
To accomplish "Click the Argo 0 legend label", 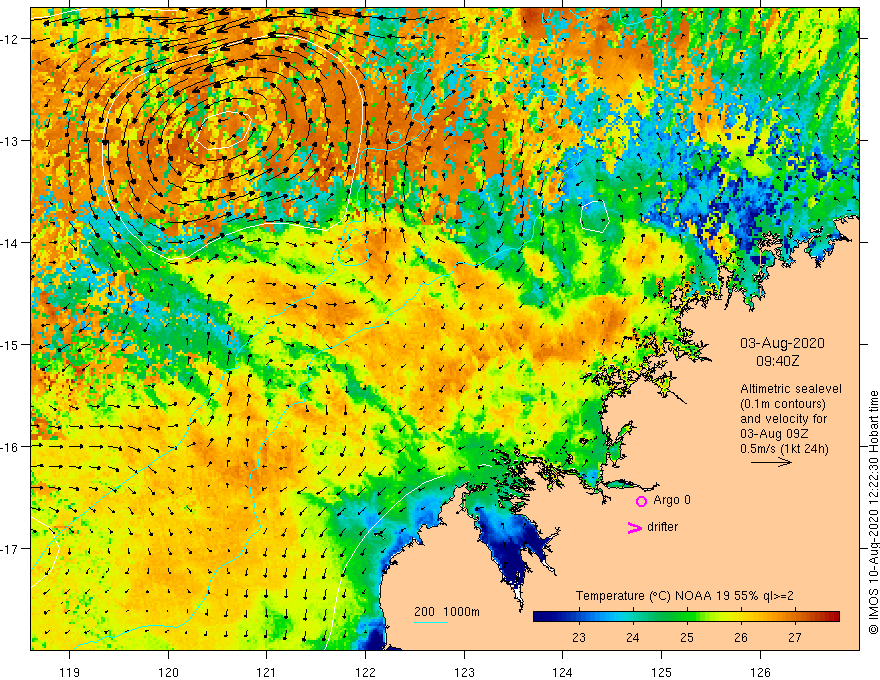I will point(672,500).
